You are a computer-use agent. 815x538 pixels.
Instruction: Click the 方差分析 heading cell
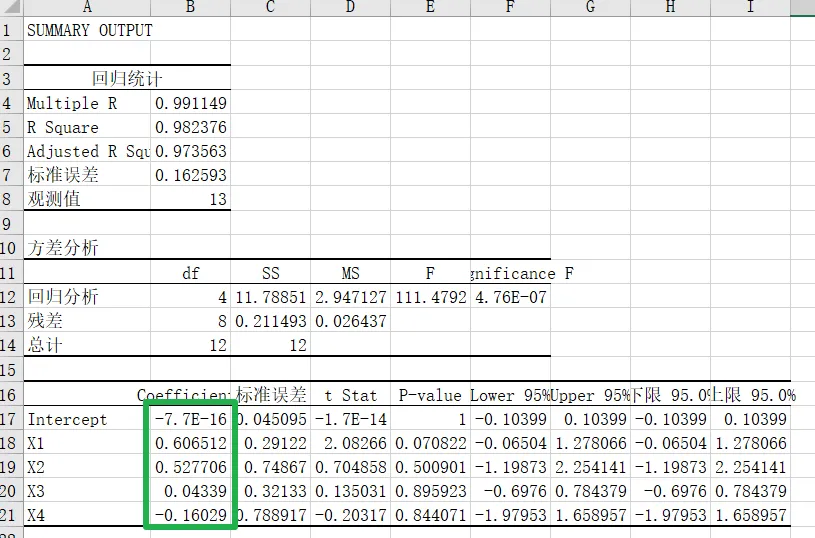click(87, 247)
